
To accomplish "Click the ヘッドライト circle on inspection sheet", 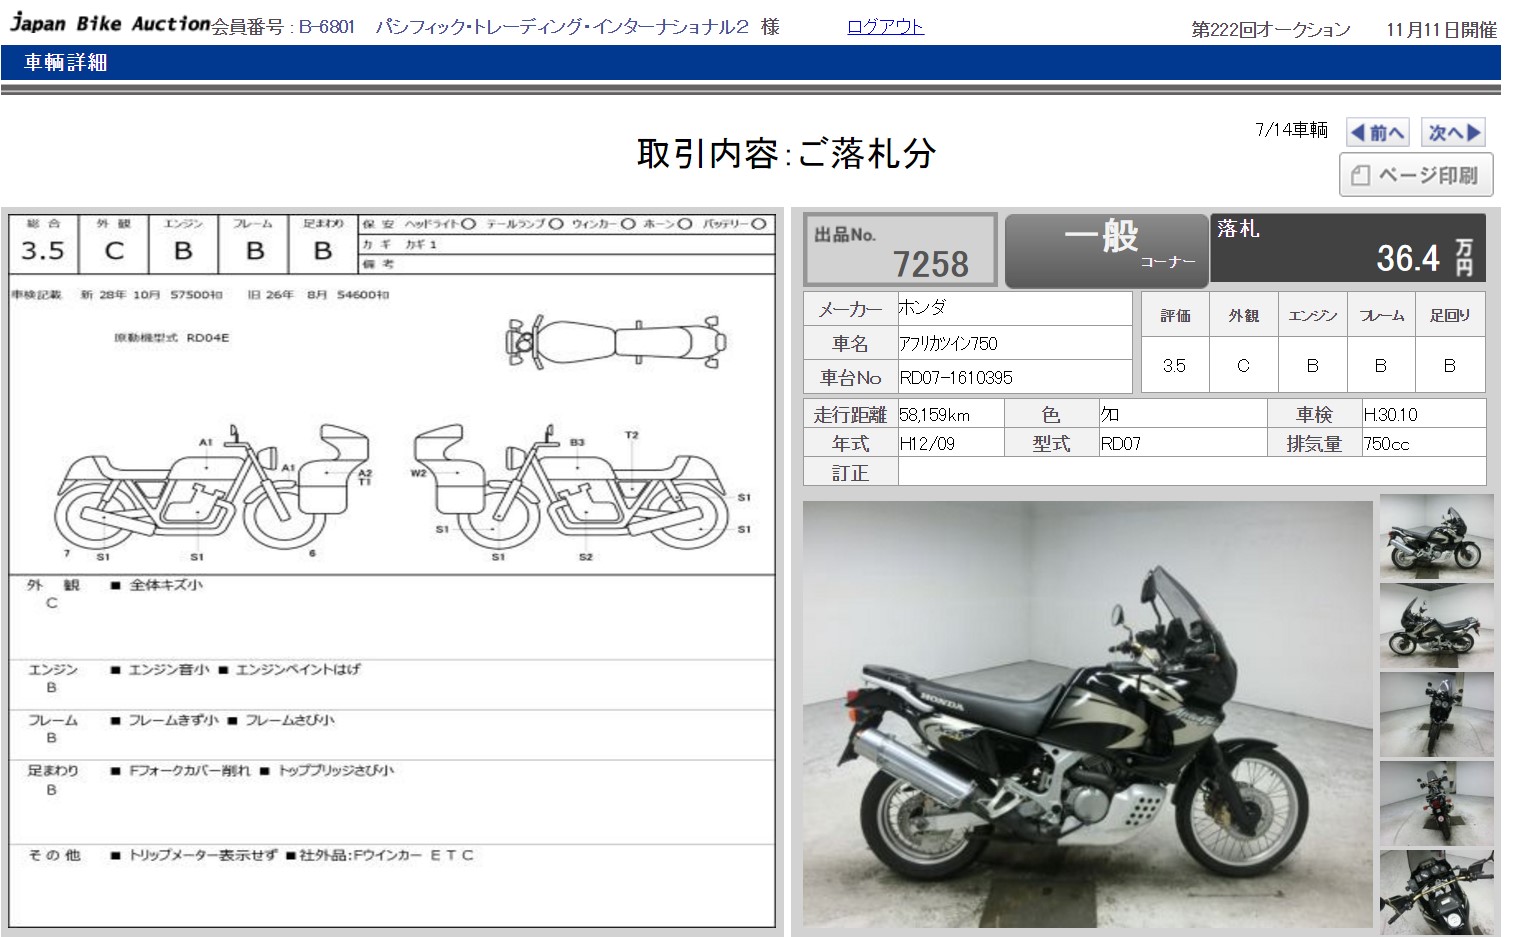I will pos(468,224).
